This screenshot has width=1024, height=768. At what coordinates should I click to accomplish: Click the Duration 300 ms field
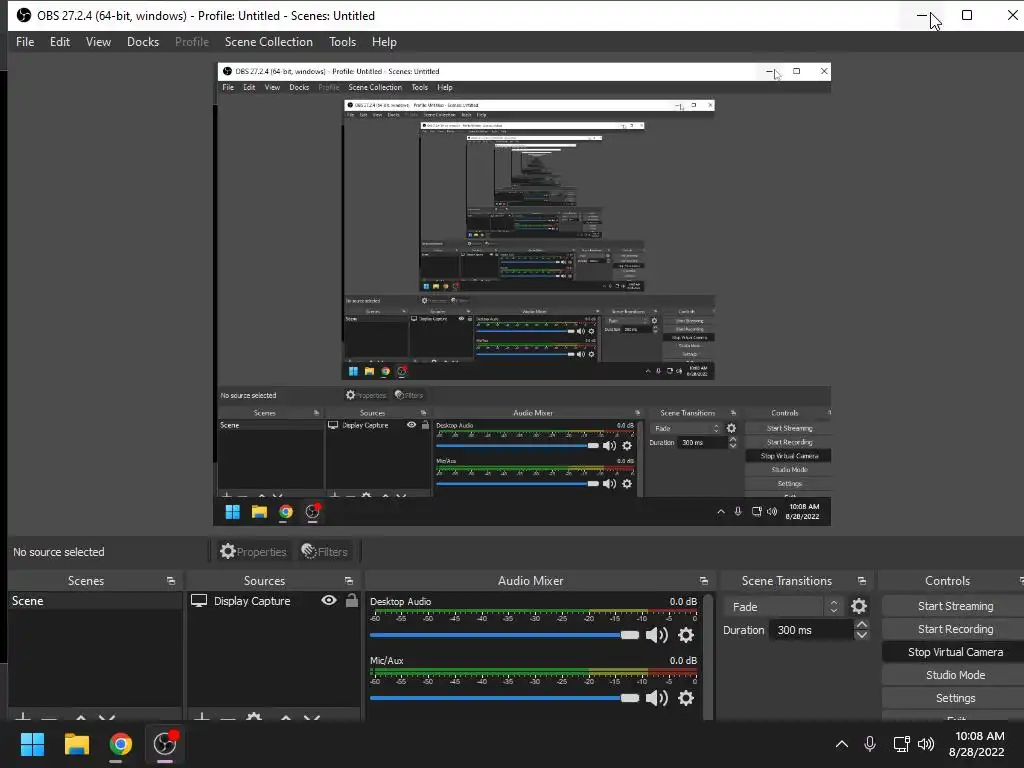[811, 630]
